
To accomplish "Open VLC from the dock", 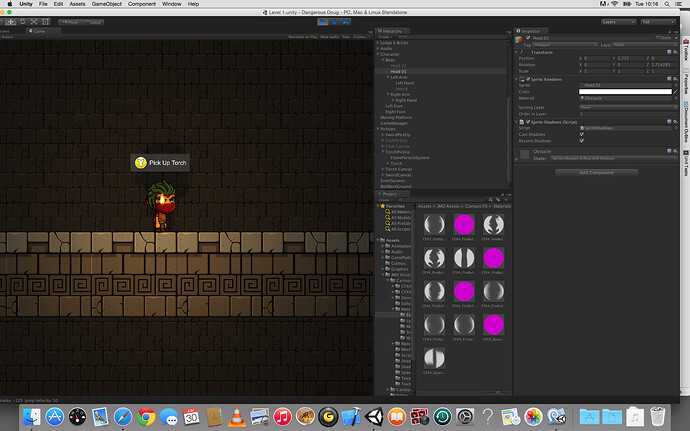I will [237, 416].
